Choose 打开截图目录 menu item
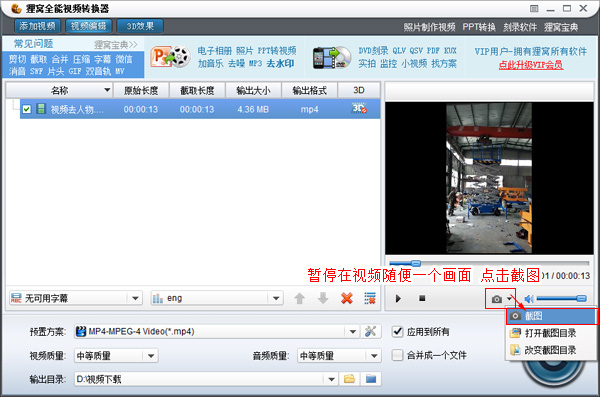 coord(551,333)
